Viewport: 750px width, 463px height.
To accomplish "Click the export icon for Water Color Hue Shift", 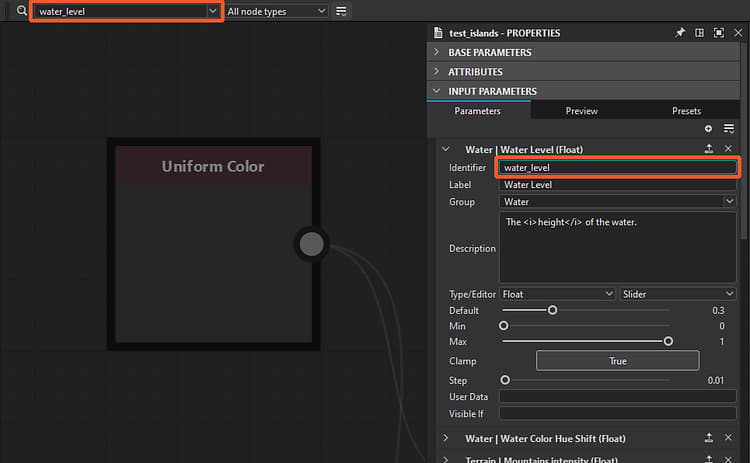I will pos(709,438).
